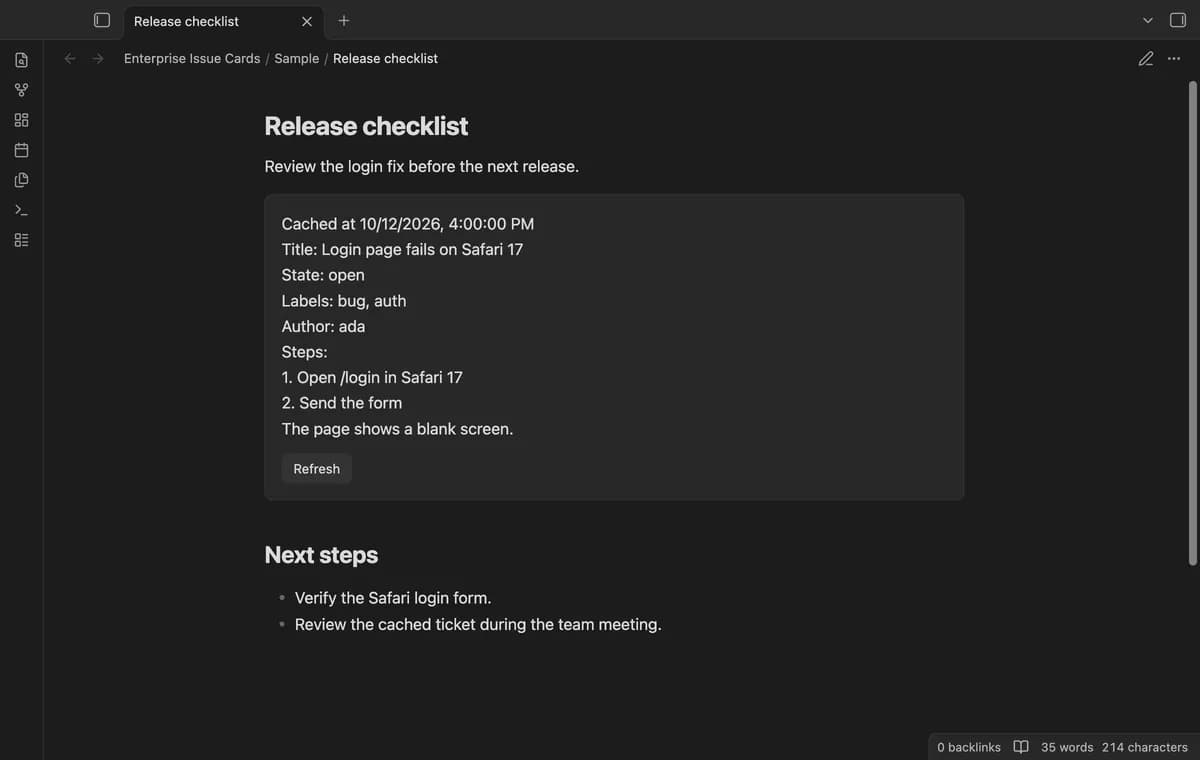
Task: Toggle the left sidebar panel
Action: tap(102, 20)
